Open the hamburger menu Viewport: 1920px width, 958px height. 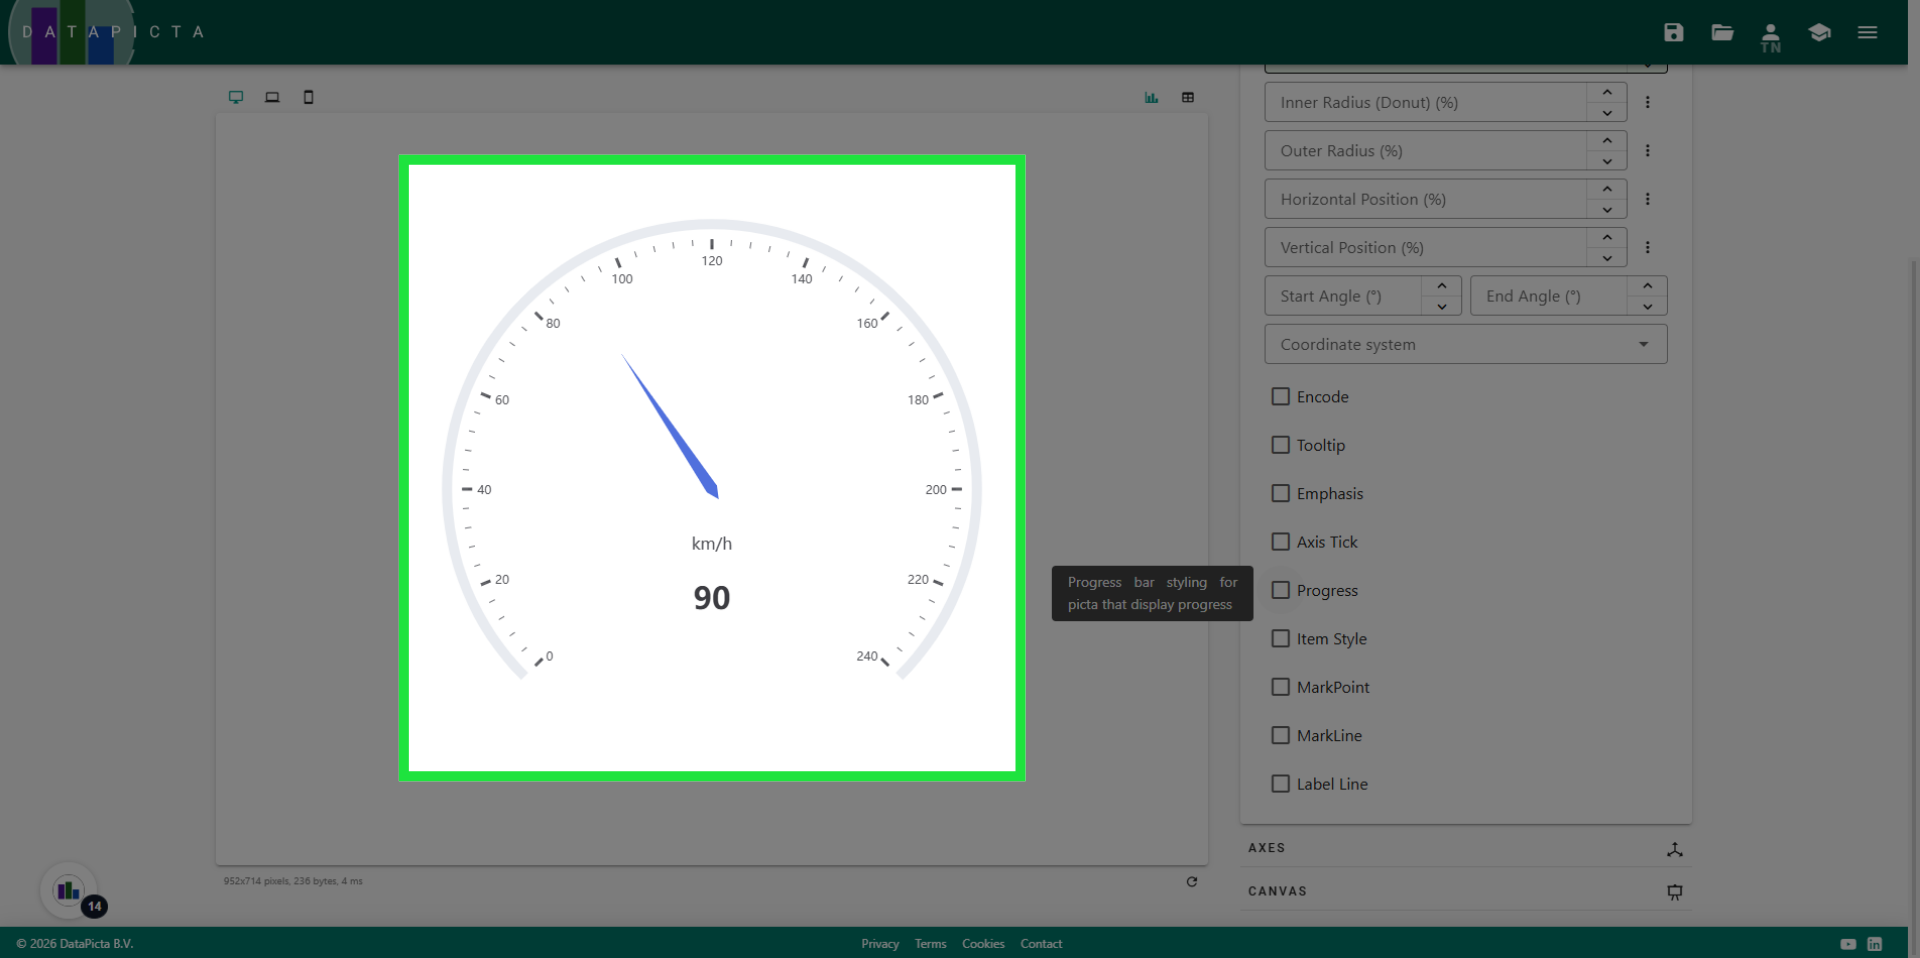click(x=1867, y=32)
